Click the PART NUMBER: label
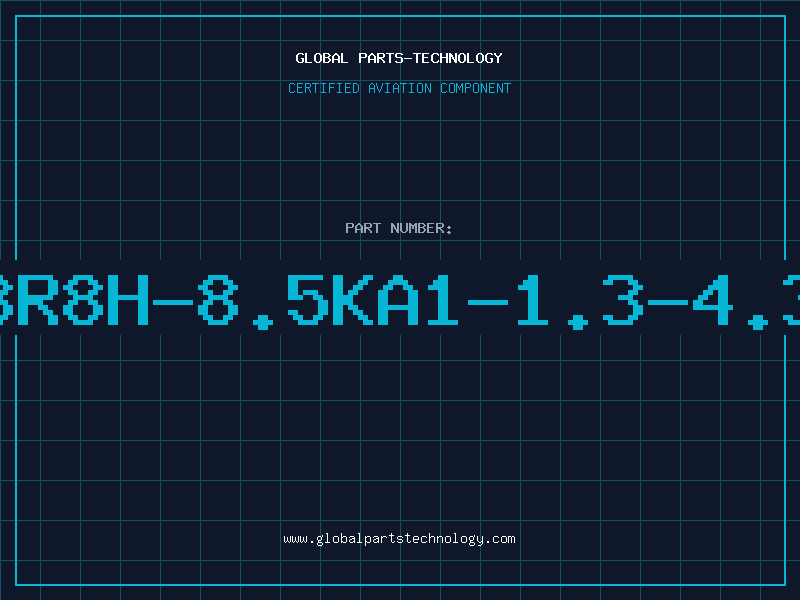Image resolution: width=800 pixels, height=600 pixels. tap(399, 228)
